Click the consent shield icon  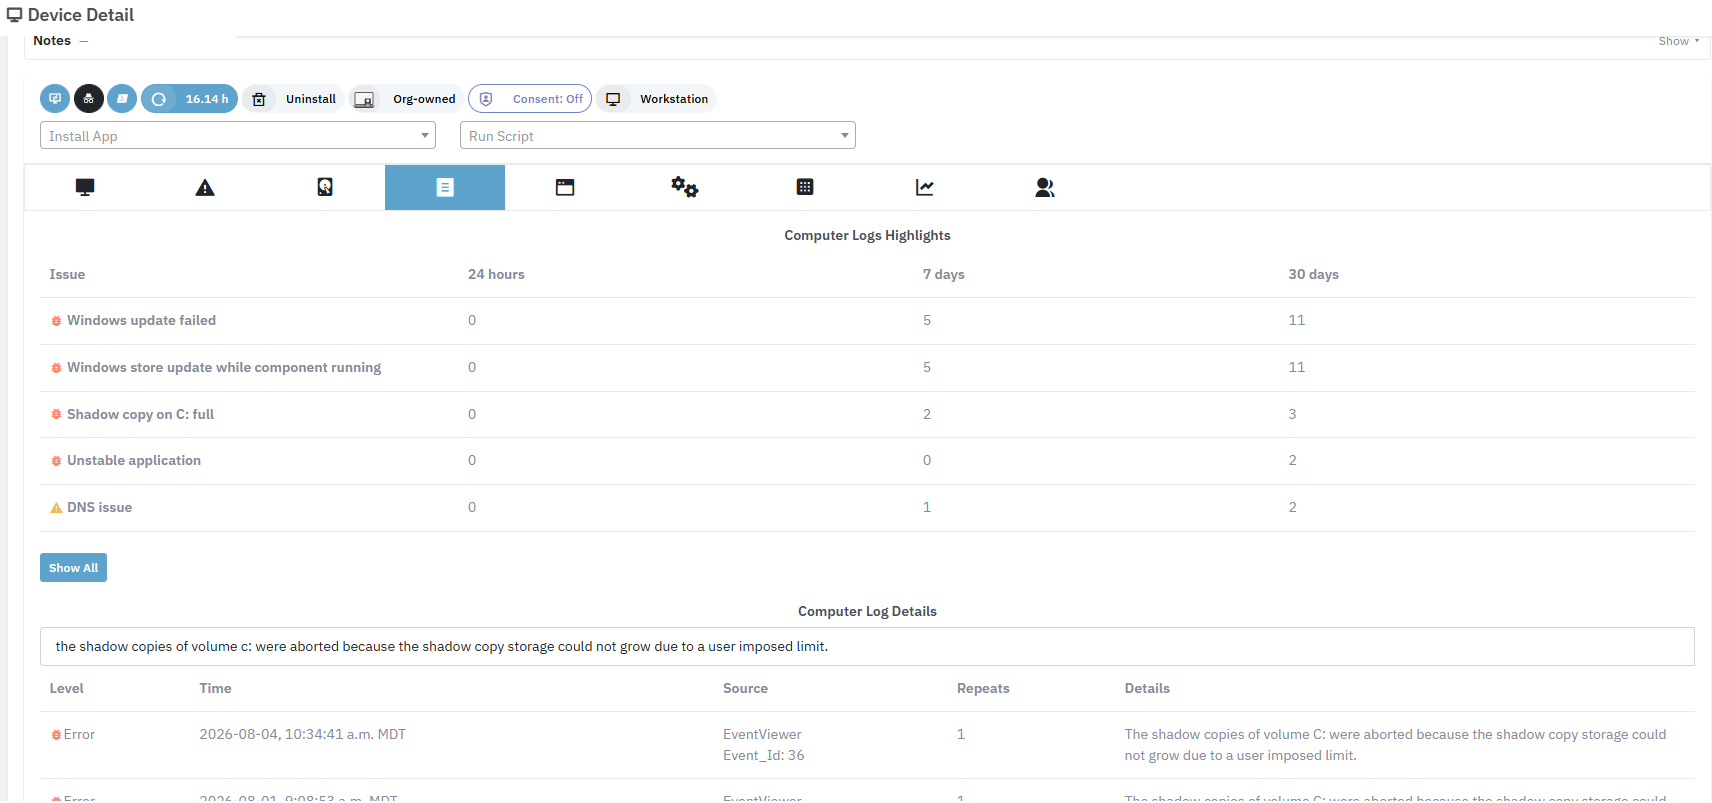click(486, 99)
